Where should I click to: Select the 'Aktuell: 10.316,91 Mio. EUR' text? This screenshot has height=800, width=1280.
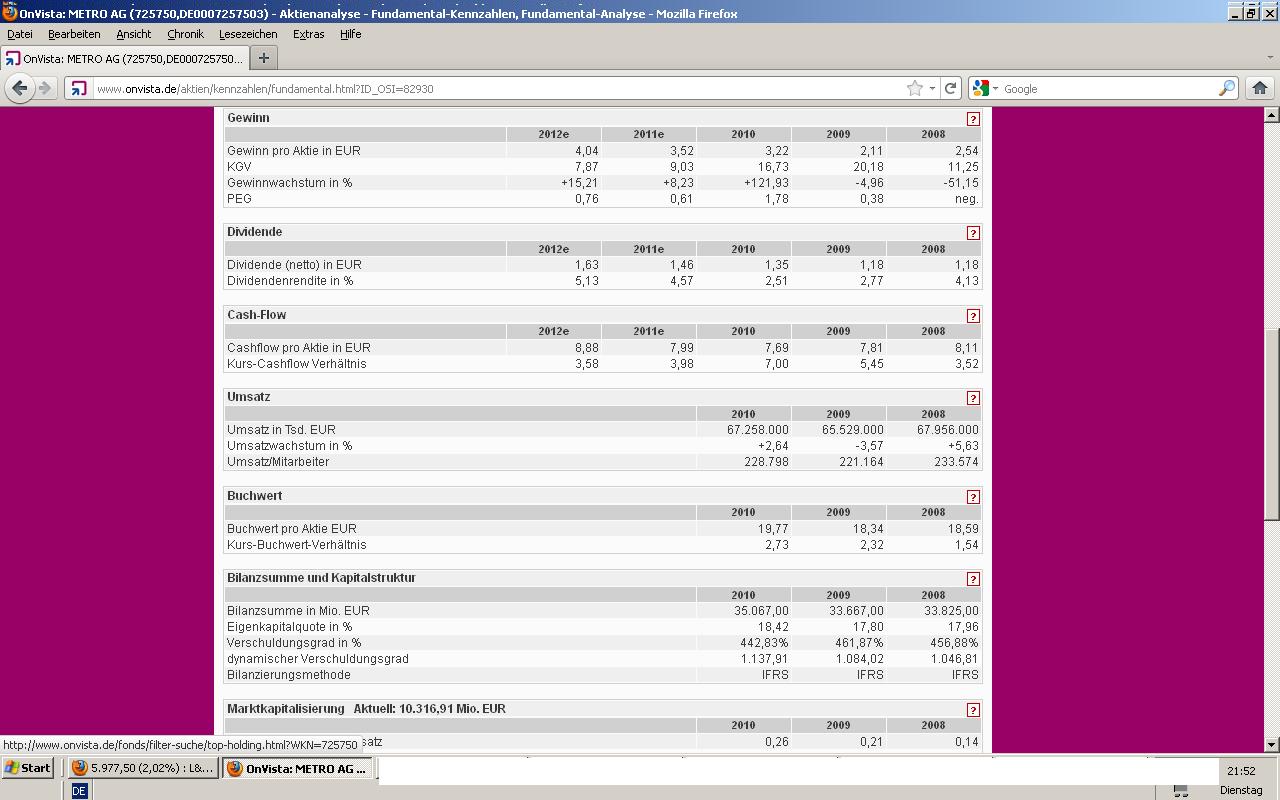point(430,709)
